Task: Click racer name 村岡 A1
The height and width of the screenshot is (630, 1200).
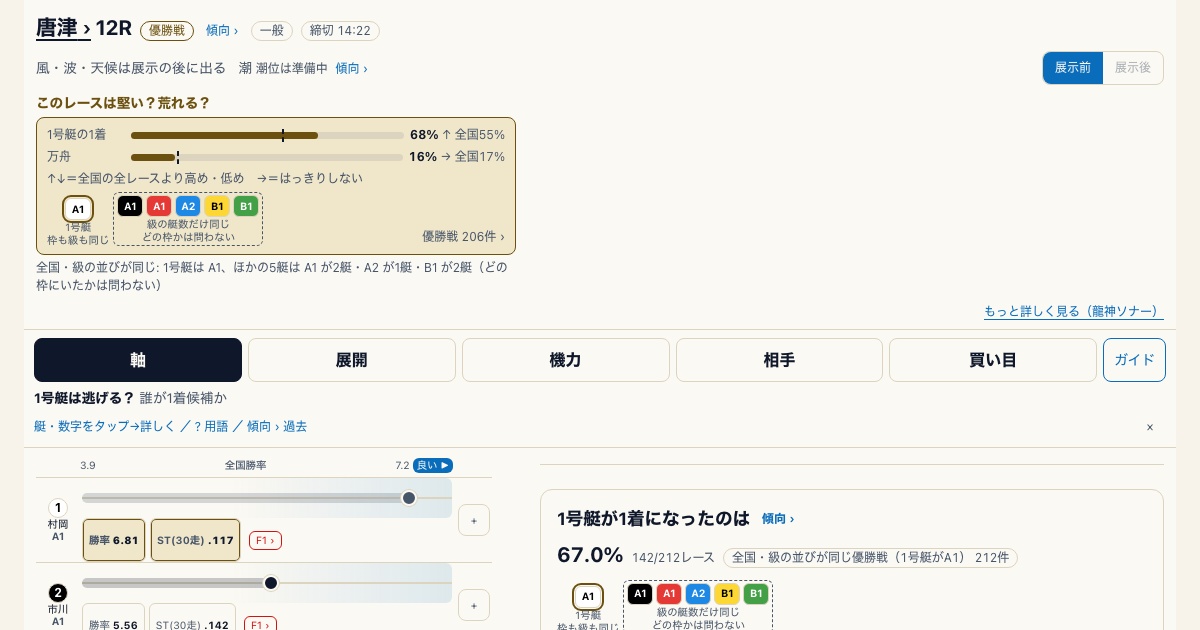Action: coord(58,530)
